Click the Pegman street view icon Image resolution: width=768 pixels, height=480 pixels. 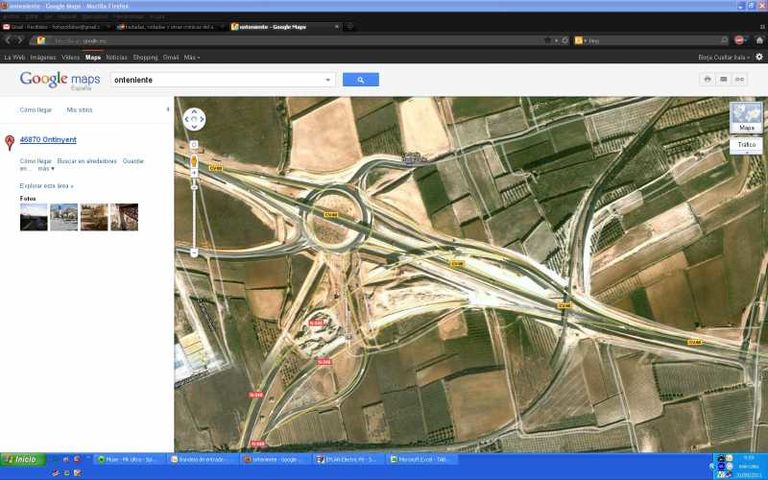(194, 161)
